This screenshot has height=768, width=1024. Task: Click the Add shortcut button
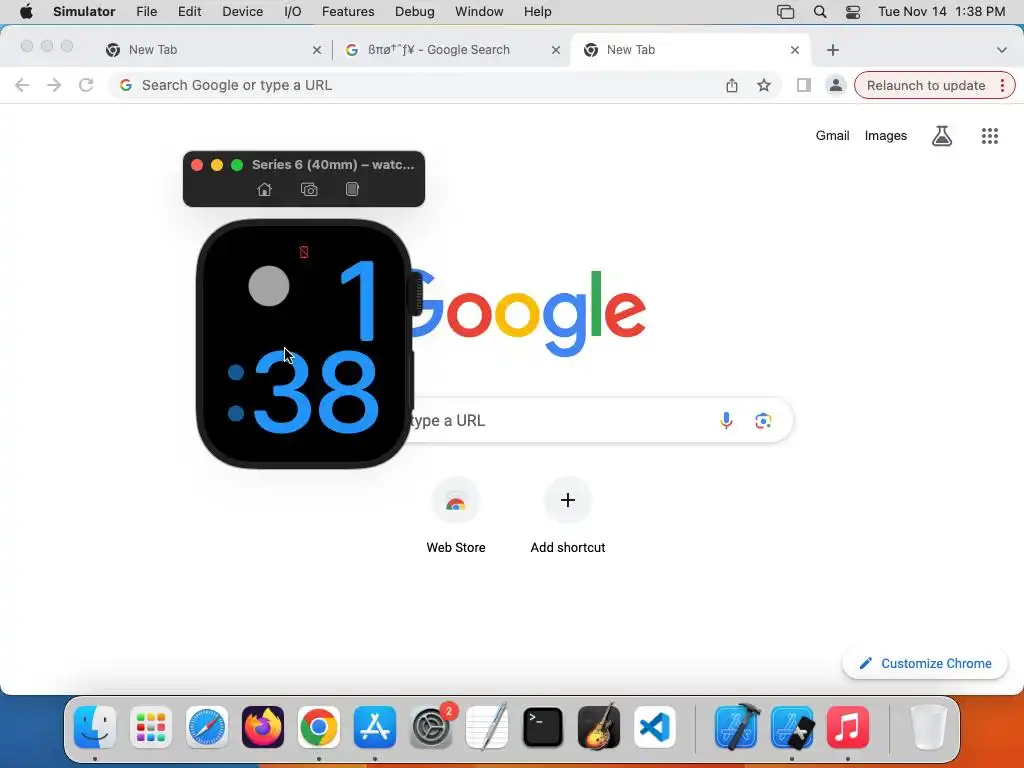pos(568,516)
